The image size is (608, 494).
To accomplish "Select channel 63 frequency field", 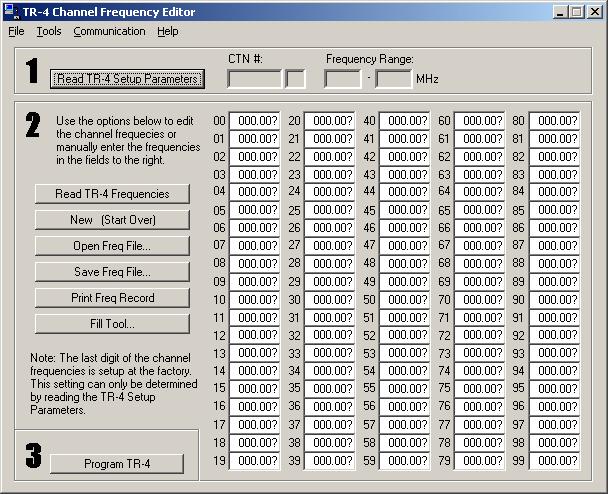I will 479,174.
